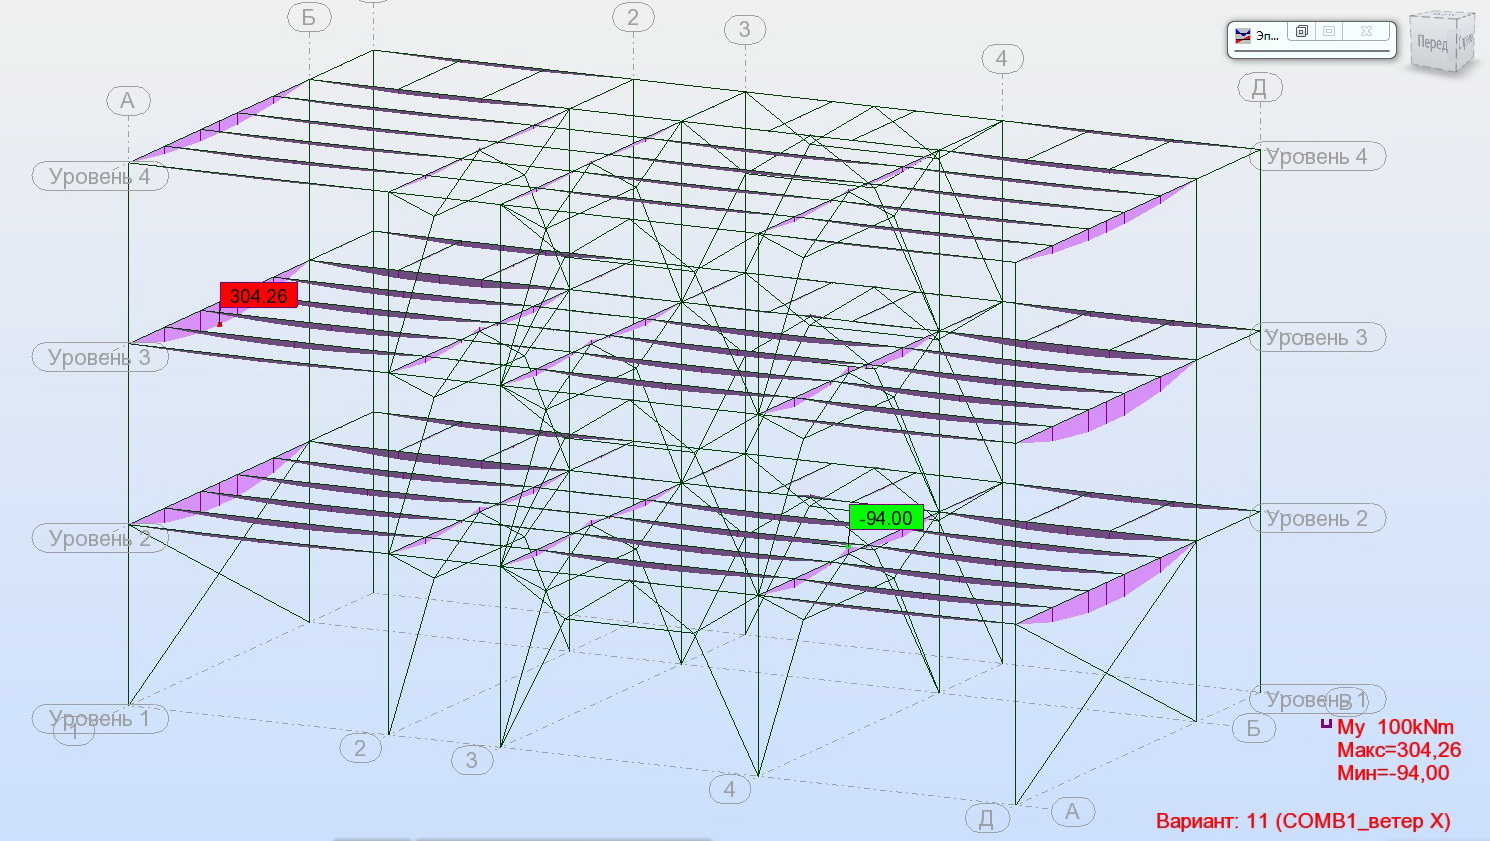The height and width of the screenshot is (841, 1490).
Task: Select the top grid axis 3 bubble
Action: point(745,30)
